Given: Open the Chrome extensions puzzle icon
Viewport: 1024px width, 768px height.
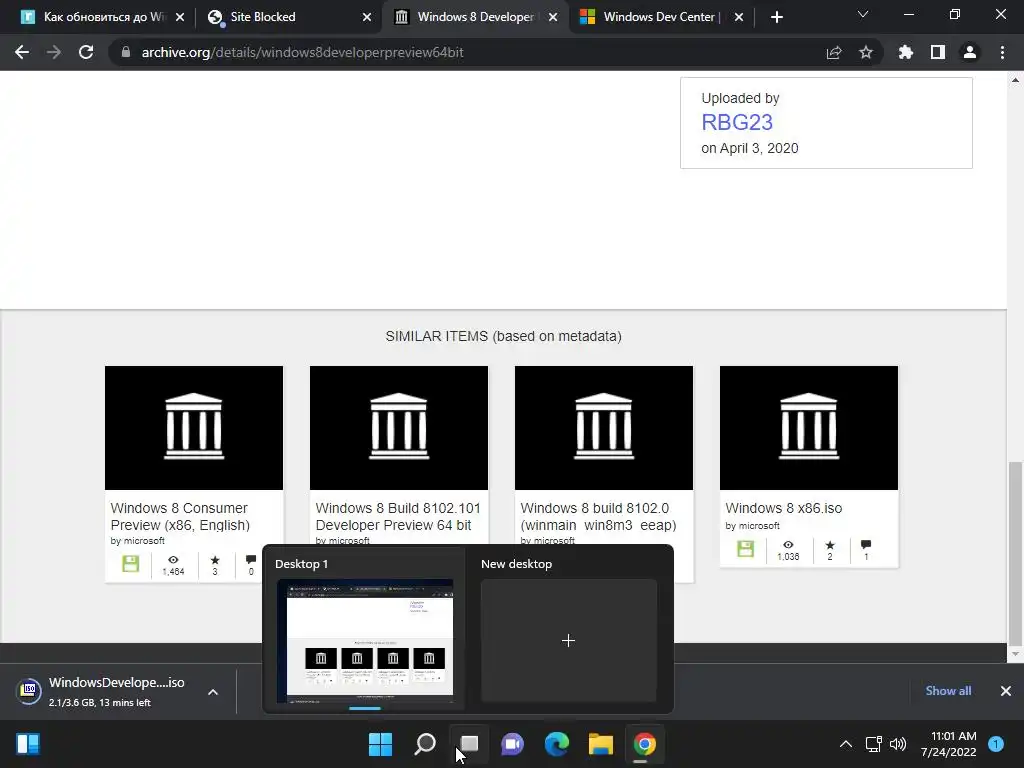Looking at the screenshot, I should [x=905, y=52].
